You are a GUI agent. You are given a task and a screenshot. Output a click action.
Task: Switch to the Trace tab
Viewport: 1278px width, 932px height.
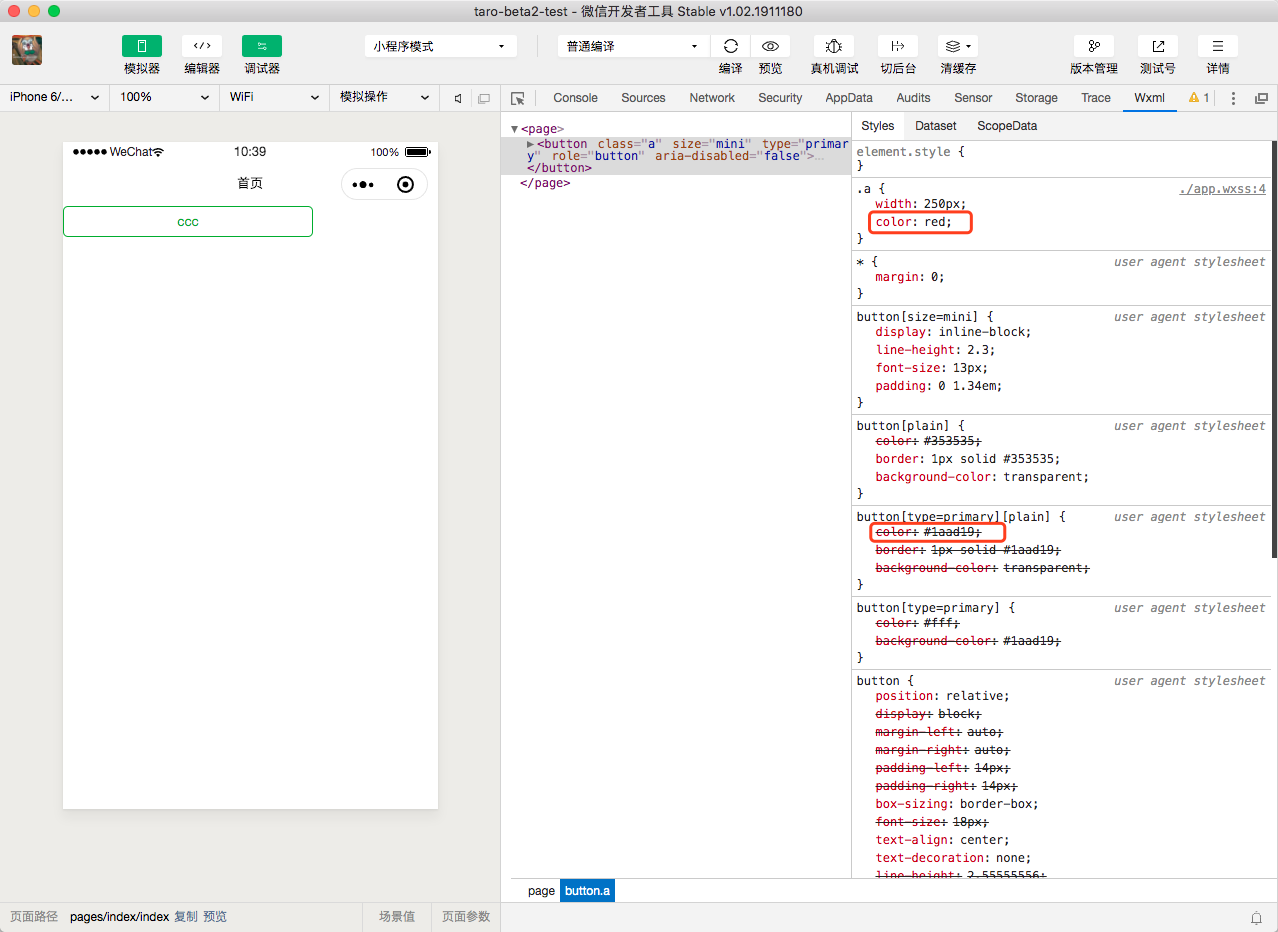pos(1096,98)
